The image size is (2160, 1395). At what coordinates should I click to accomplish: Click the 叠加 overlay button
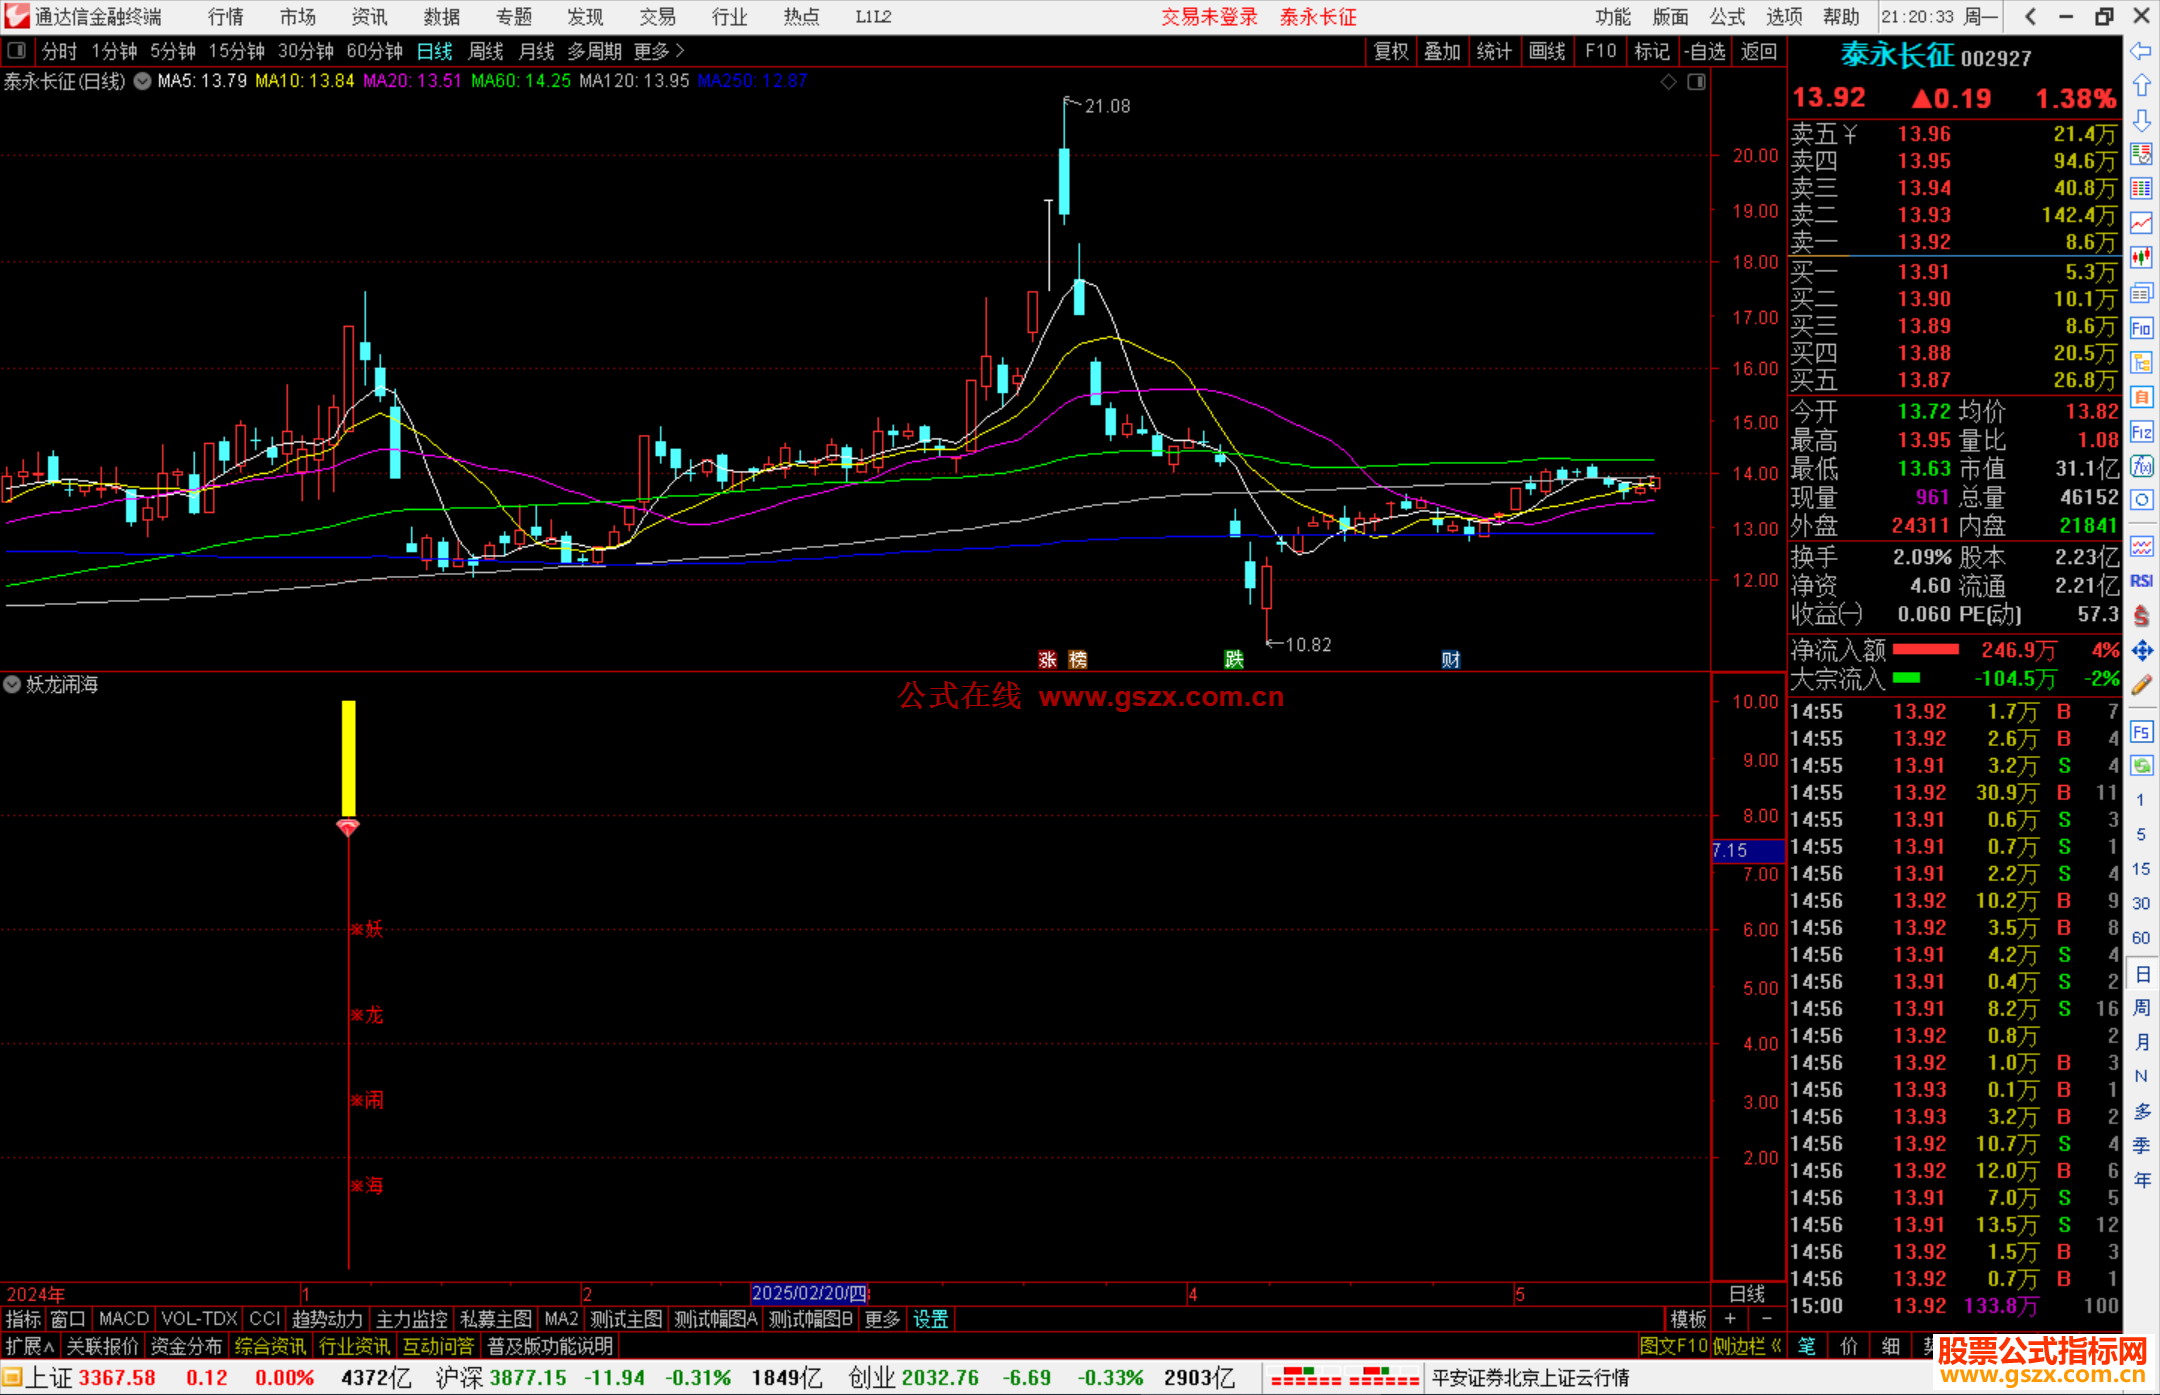(x=1443, y=51)
